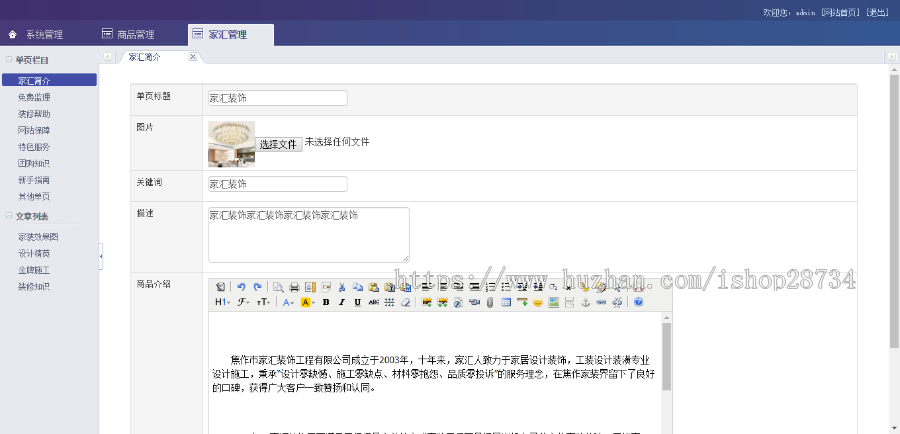Image resolution: width=900 pixels, height=434 pixels.
Task: Paste as plain text icon
Action: 389,287
